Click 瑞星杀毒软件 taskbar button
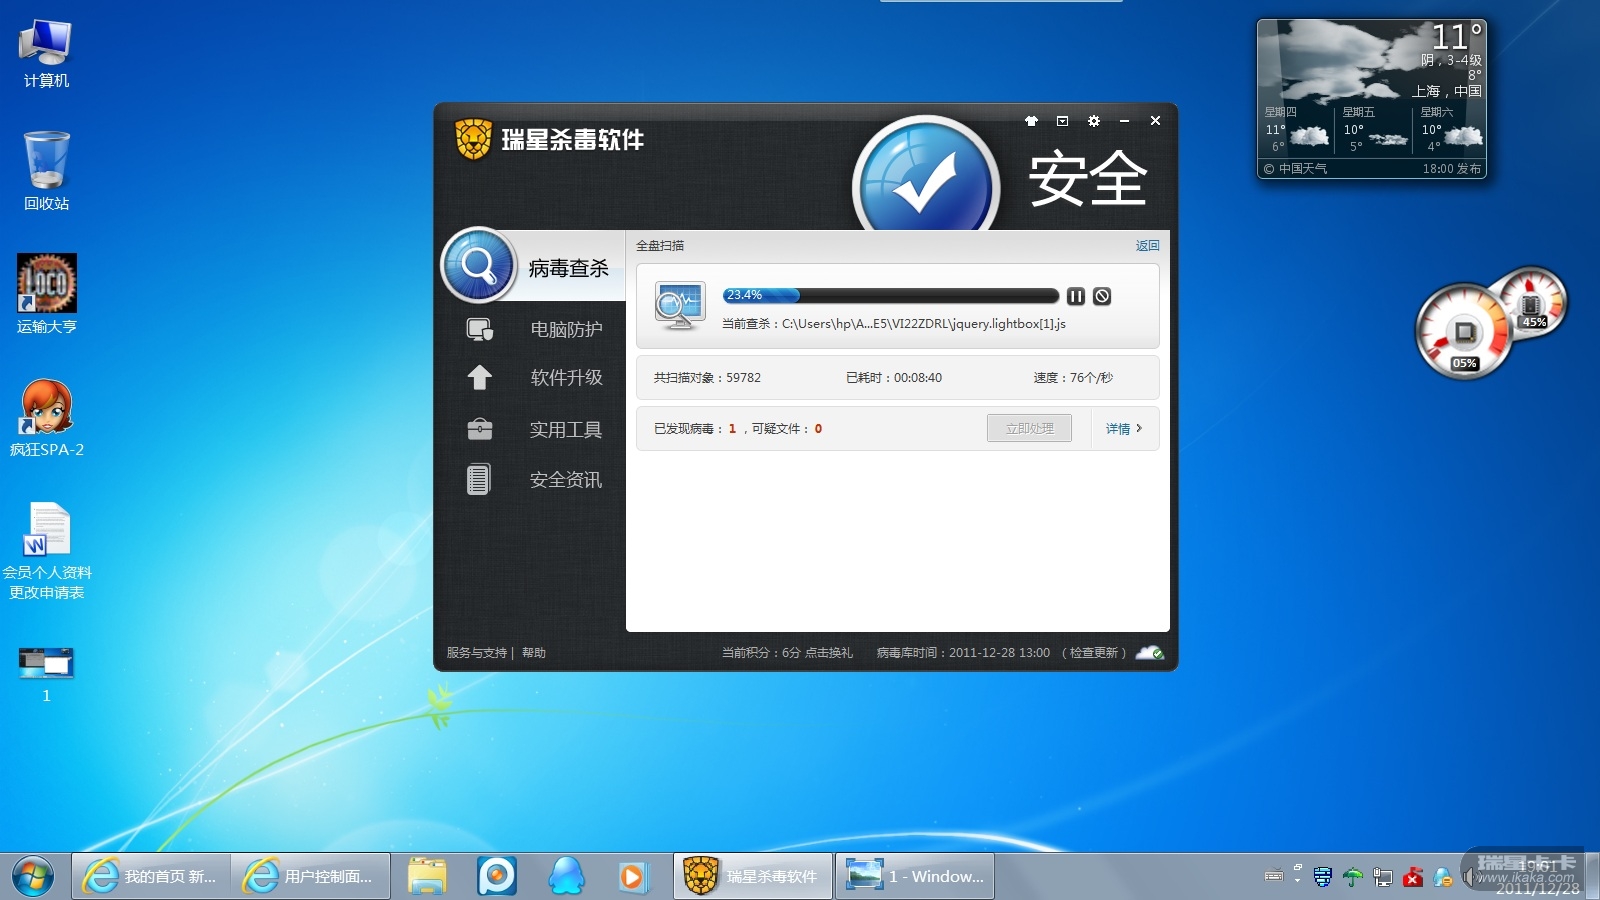Screen dimensions: 1600x900 pyautogui.click(x=753, y=877)
